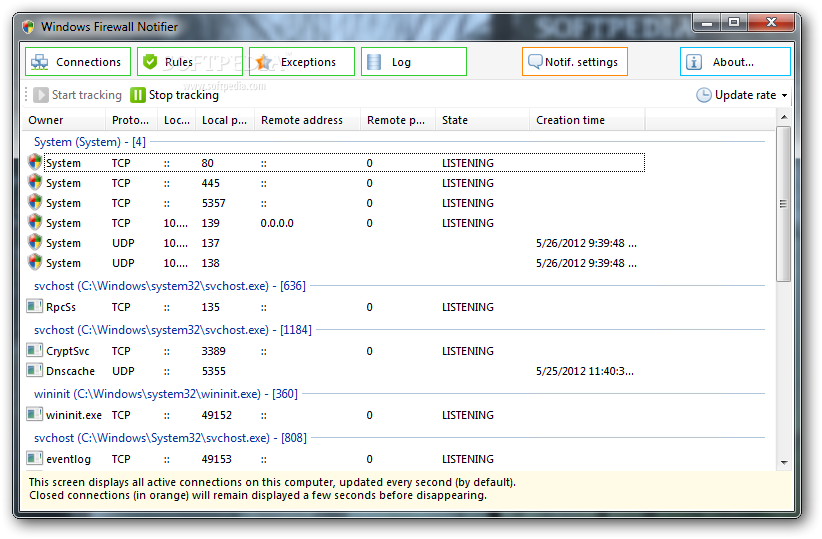822x539 pixels.
Task: Click the vertical scrollbar thumb
Action: 783,204
